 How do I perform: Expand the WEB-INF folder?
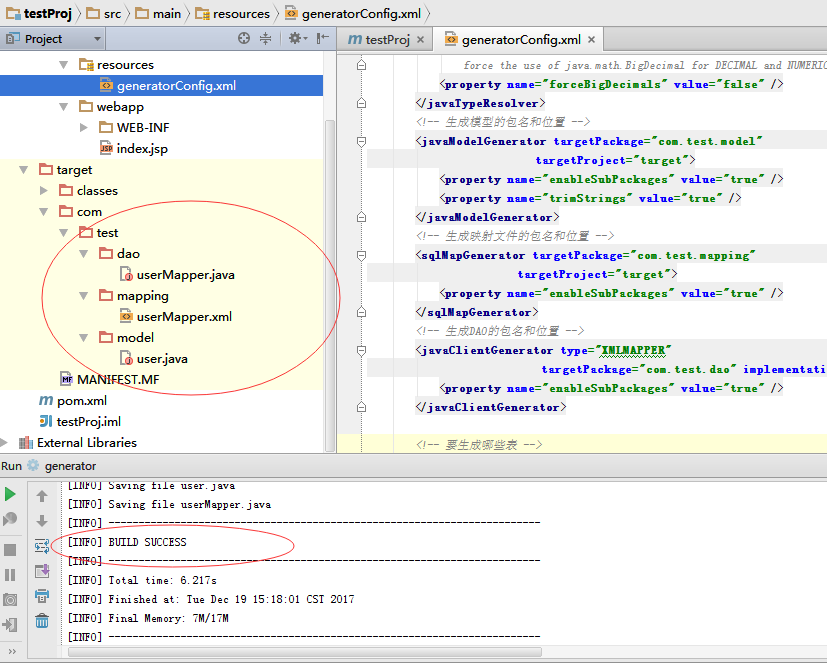[83, 128]
